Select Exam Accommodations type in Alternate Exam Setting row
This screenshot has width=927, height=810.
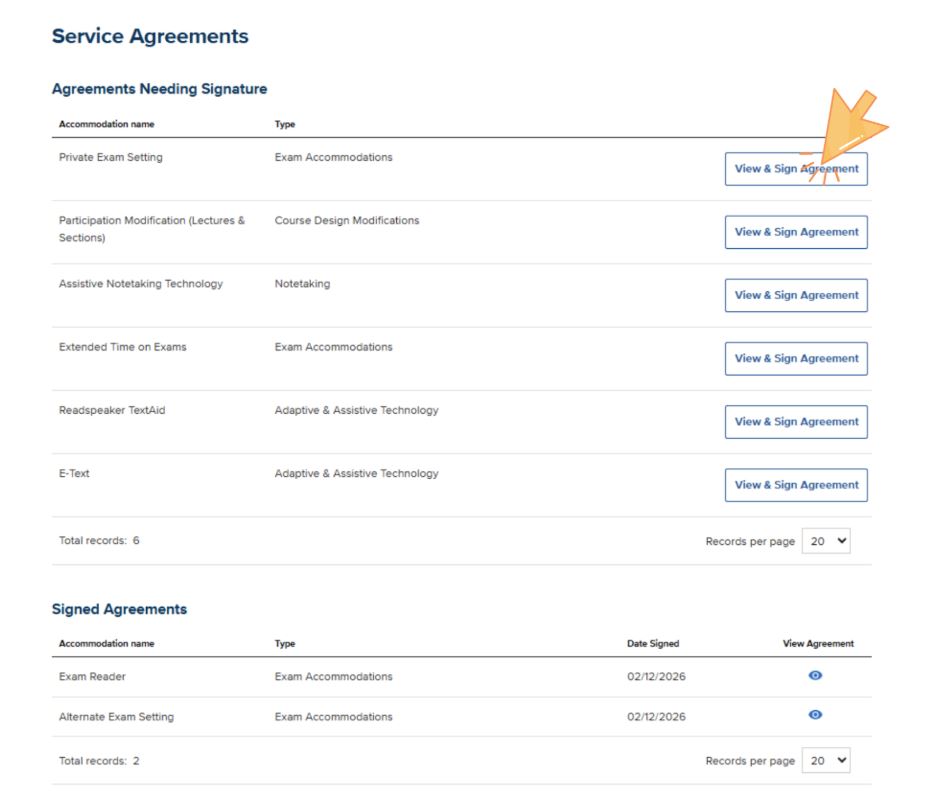[333, 717]
